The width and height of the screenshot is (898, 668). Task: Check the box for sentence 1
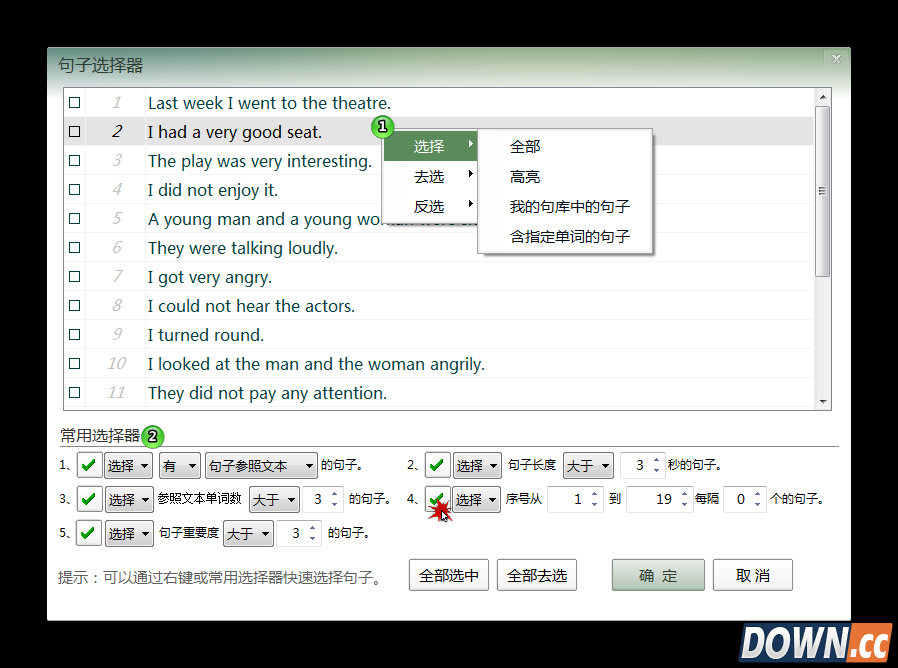coord(74,102)
